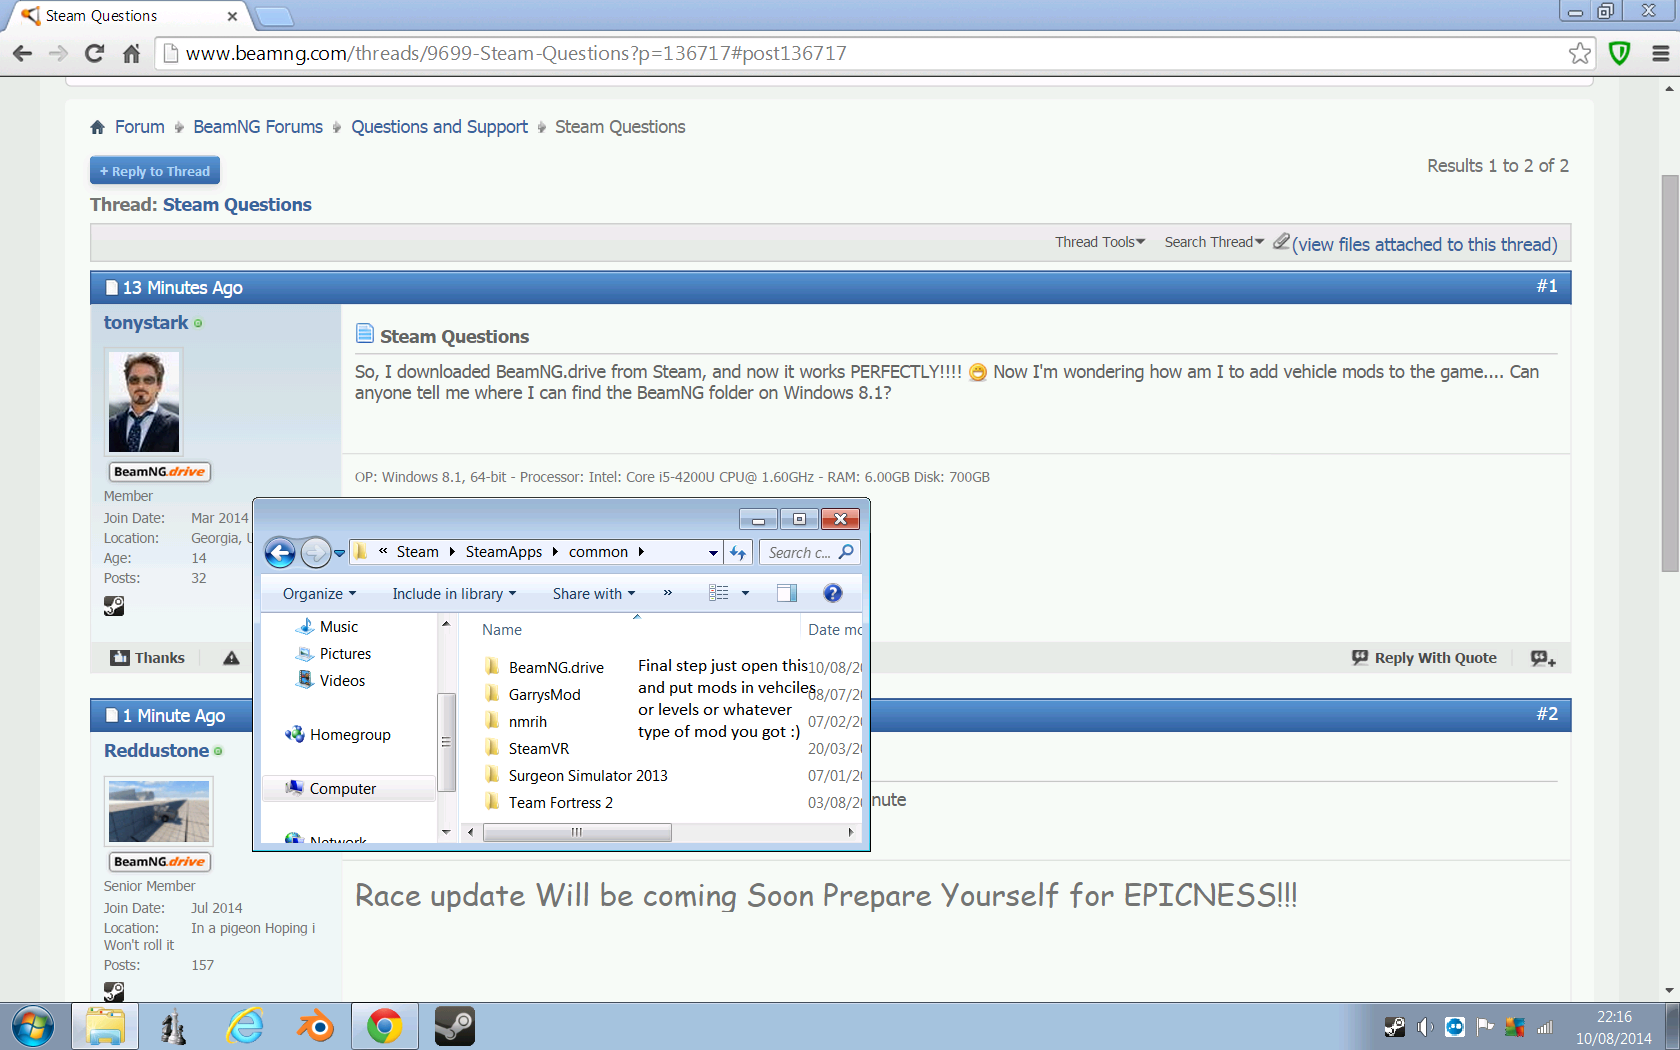Click the Forum home icon in breadcrumbs
This screenshot has height=1050, width=1680.
pyautogui.click(x=97, y=127)
